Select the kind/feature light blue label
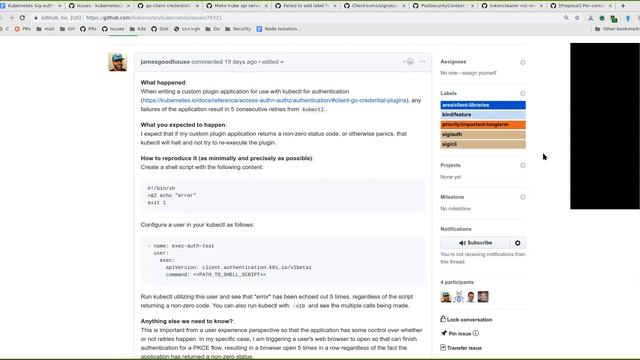 tap(483, 115)
